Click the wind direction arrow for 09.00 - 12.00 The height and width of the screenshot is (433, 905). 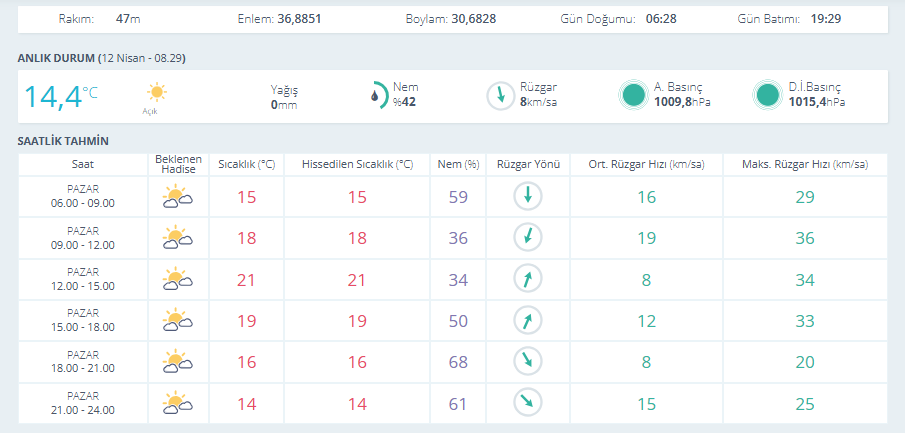(527, 238)
